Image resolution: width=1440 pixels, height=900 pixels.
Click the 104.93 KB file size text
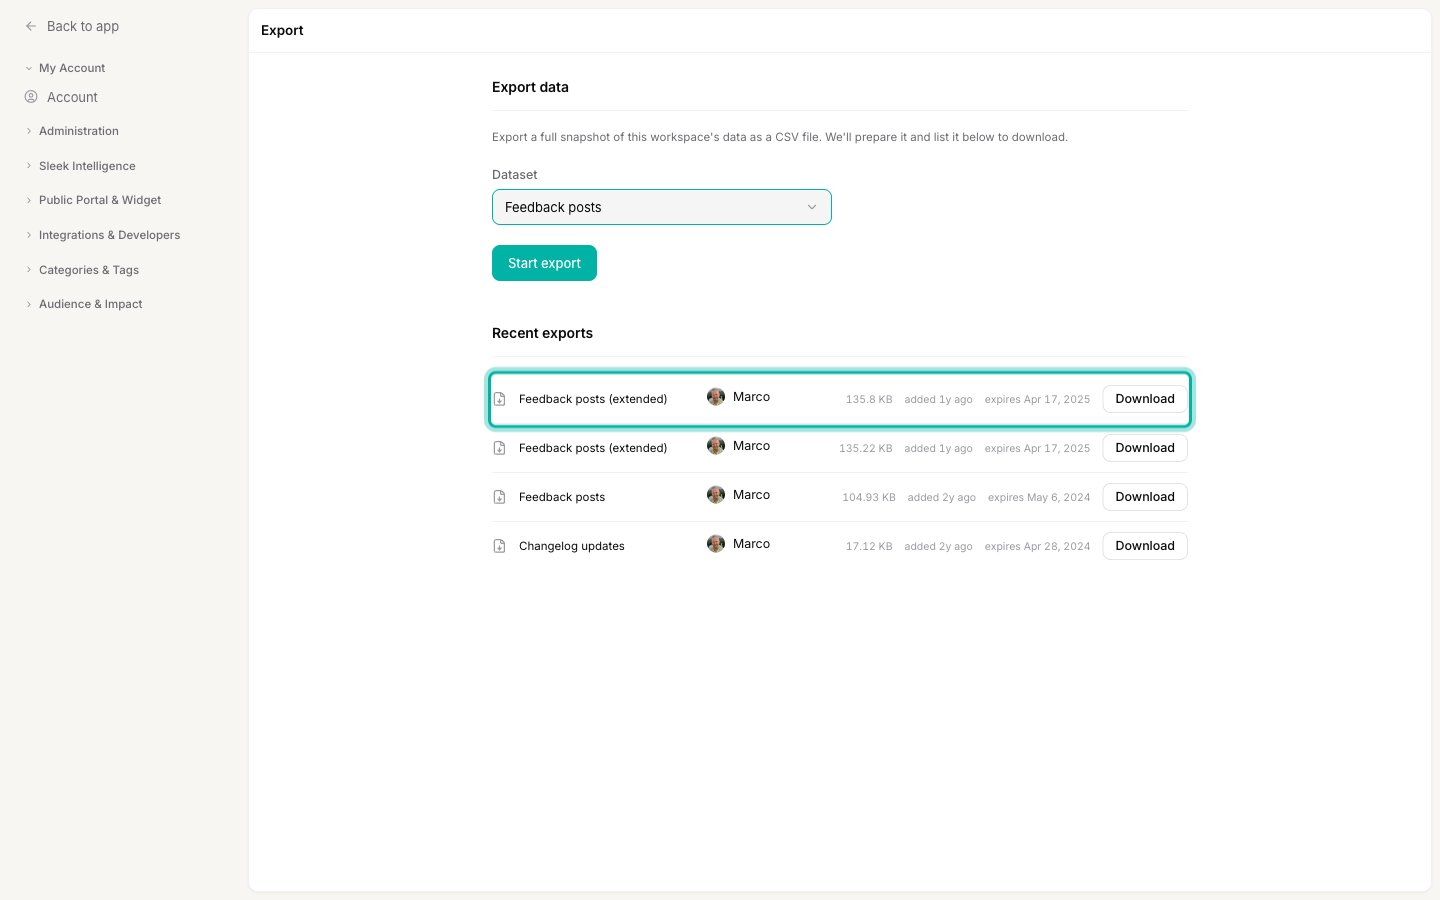869,497
